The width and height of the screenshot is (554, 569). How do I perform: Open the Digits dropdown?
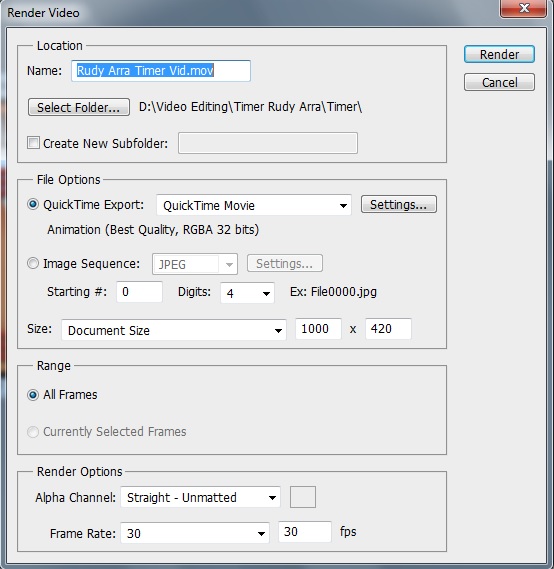click(247, 293)
